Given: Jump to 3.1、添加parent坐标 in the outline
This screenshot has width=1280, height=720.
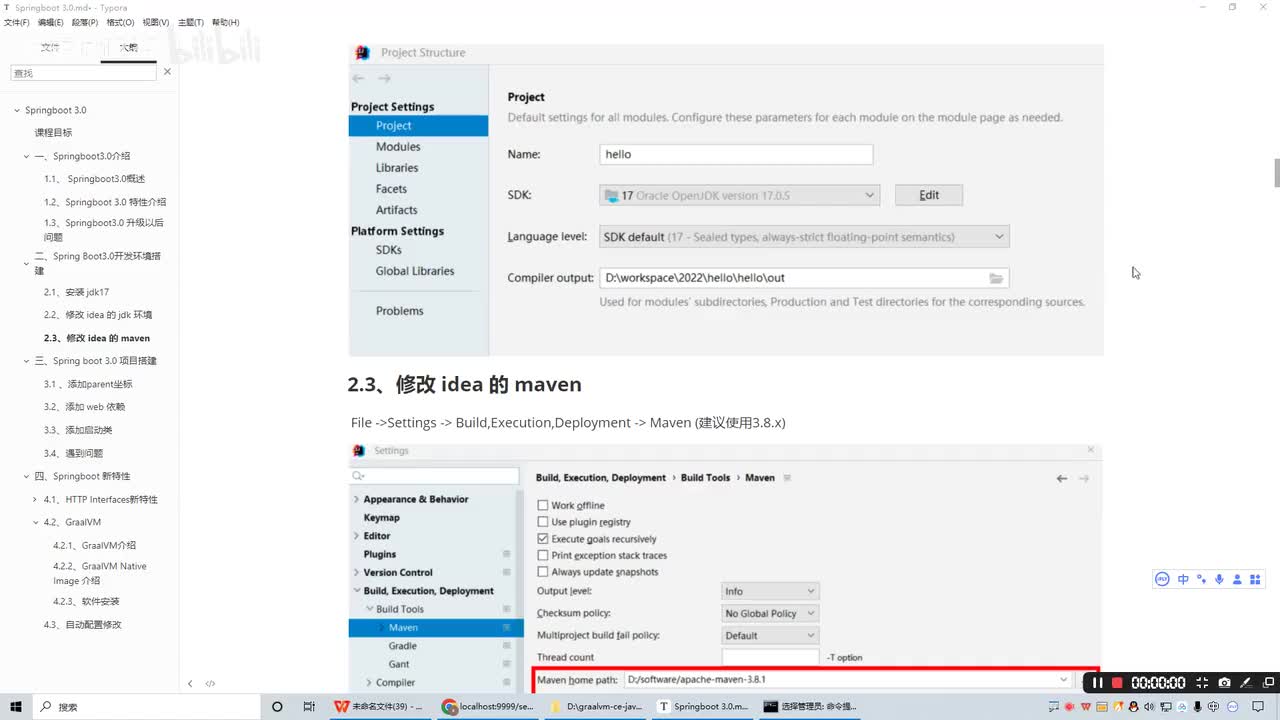Looking at the screenshot, I should pos(88,384).
